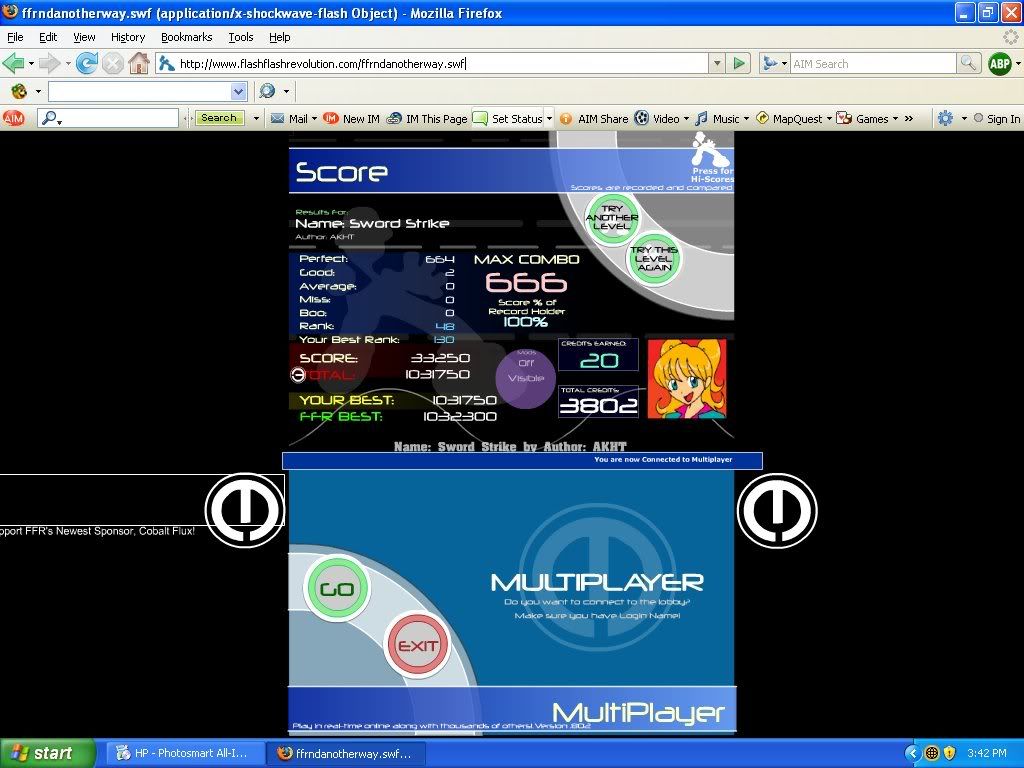Click the AIM Search input field
This screenshot has width=1024, height=768.
[x=873, y=63]
